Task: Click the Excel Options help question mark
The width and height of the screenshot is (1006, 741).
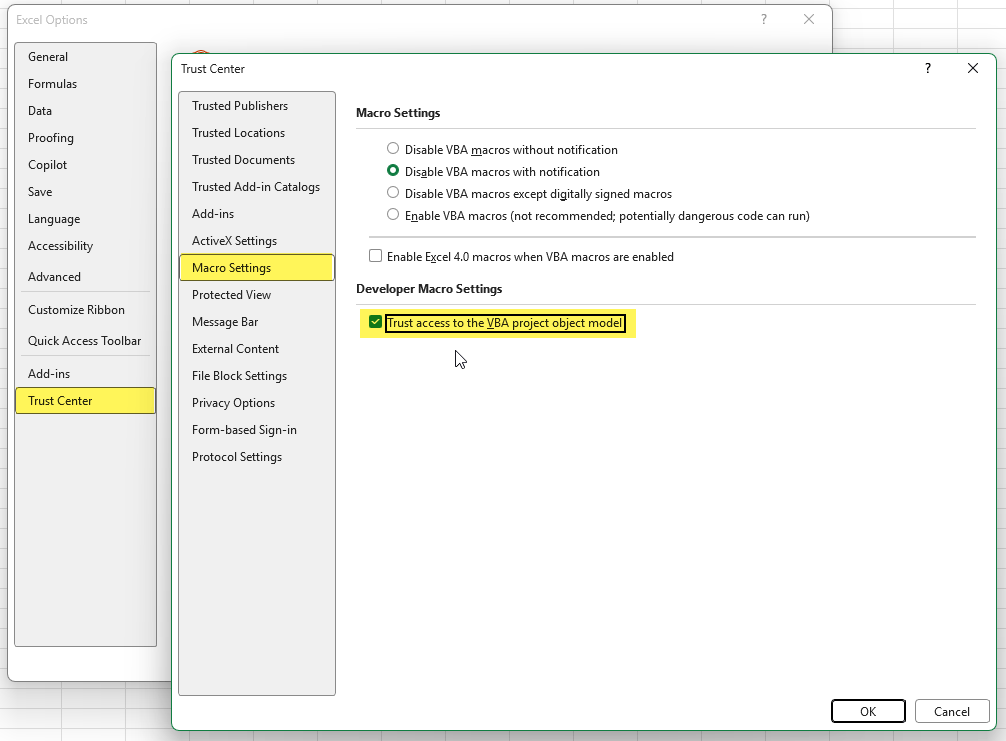Action: (763, 19)
